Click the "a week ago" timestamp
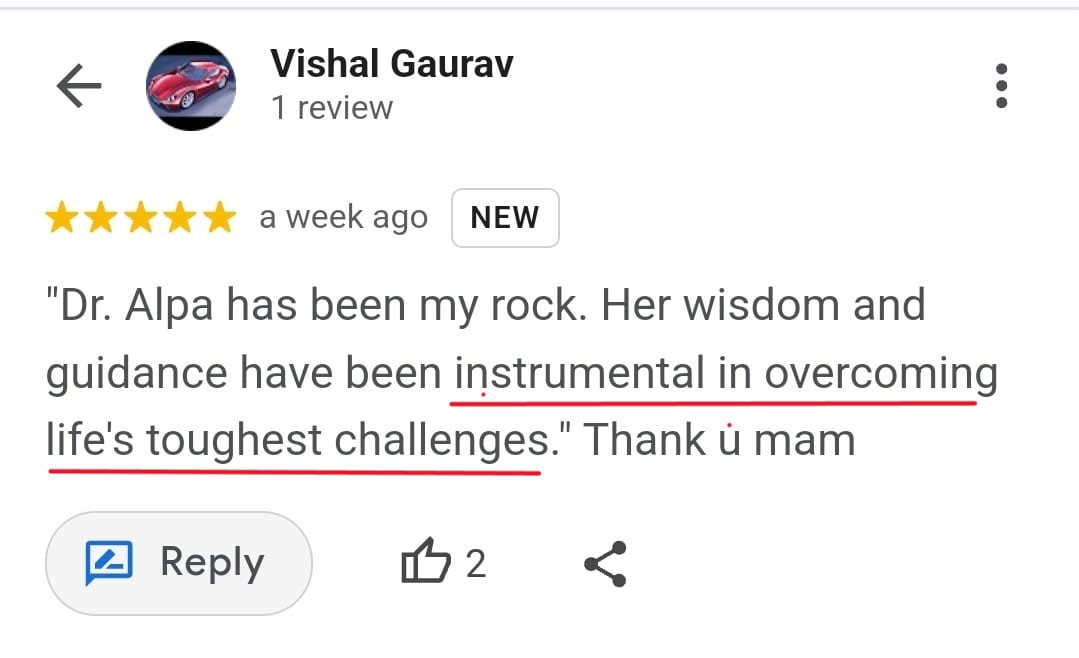 (x=343, y=218)
